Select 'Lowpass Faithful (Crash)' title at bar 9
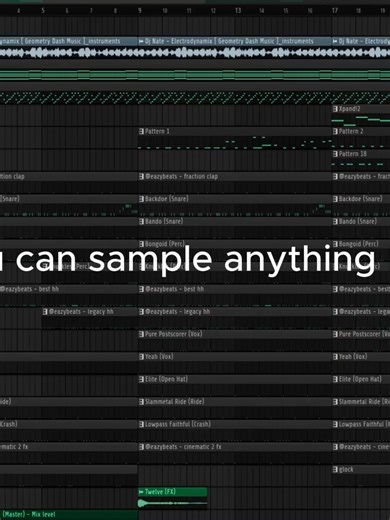390x520 pixels. tap(178, 424)
